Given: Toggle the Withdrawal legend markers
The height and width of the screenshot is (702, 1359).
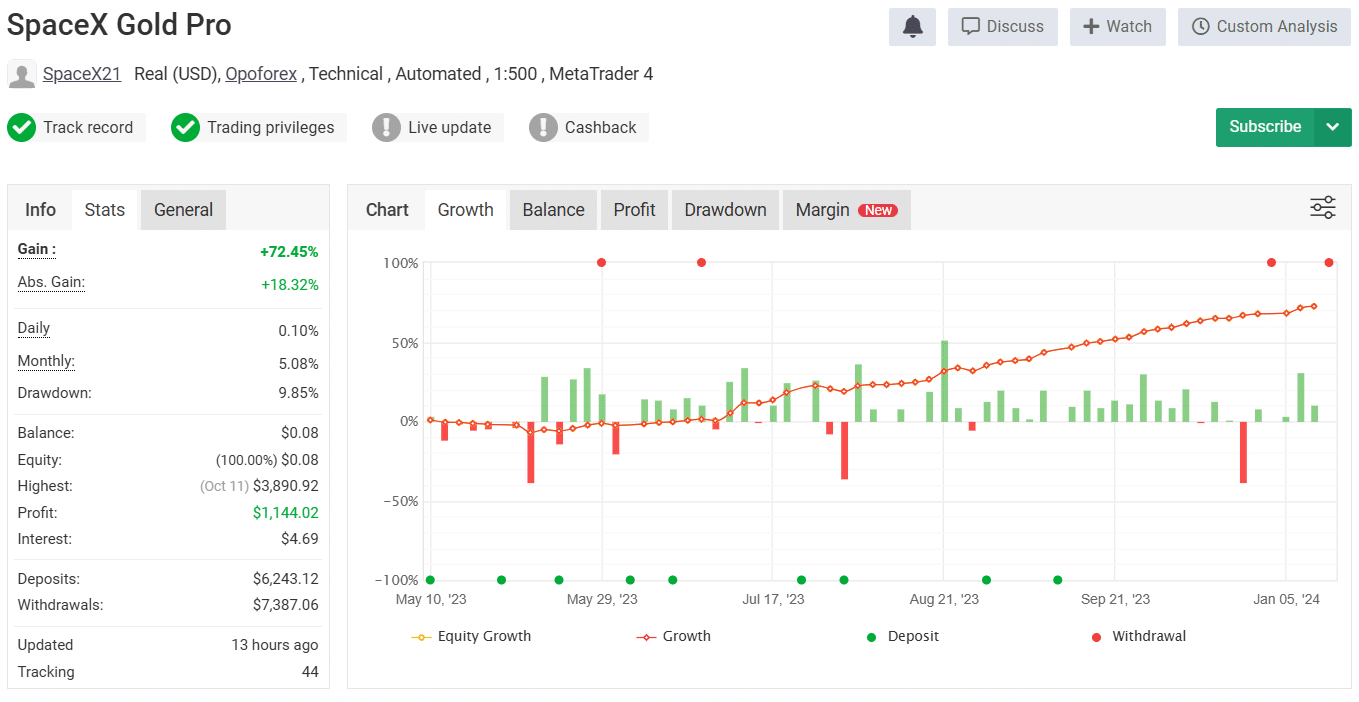Looking at the screenshot, I should click(1138, 636).
